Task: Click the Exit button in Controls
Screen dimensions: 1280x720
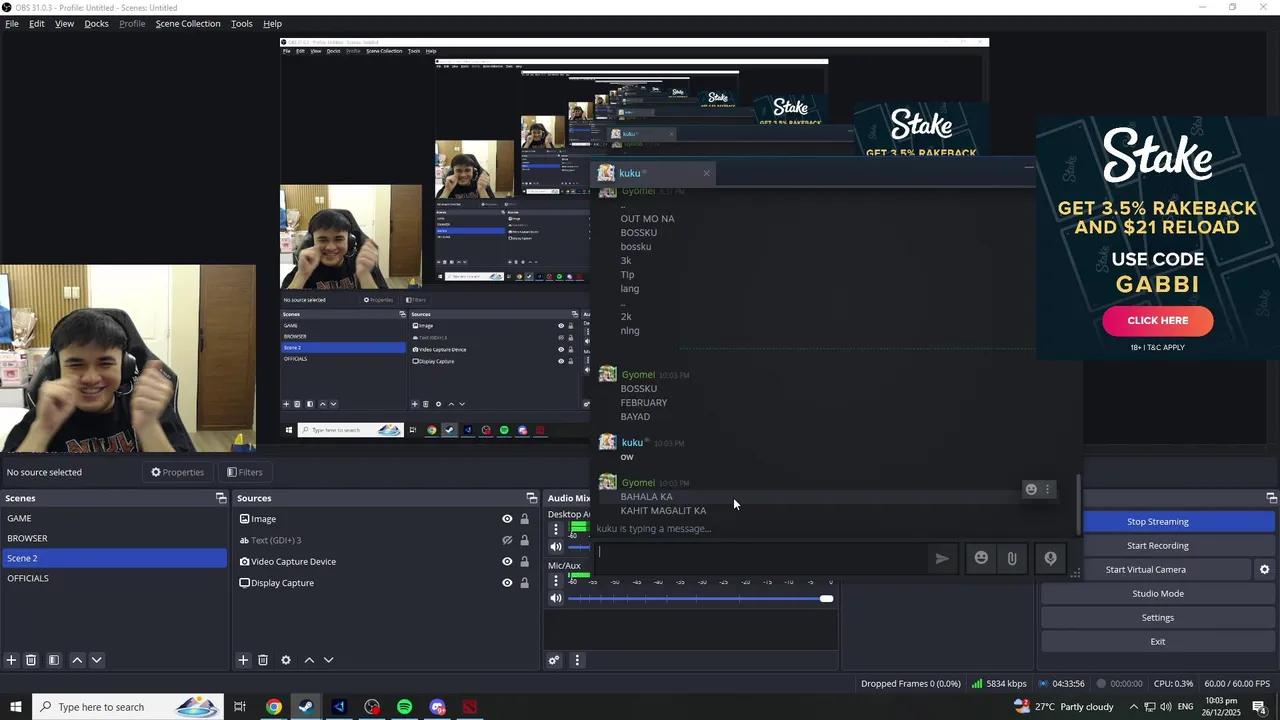Action: (x=1158, y=641)
